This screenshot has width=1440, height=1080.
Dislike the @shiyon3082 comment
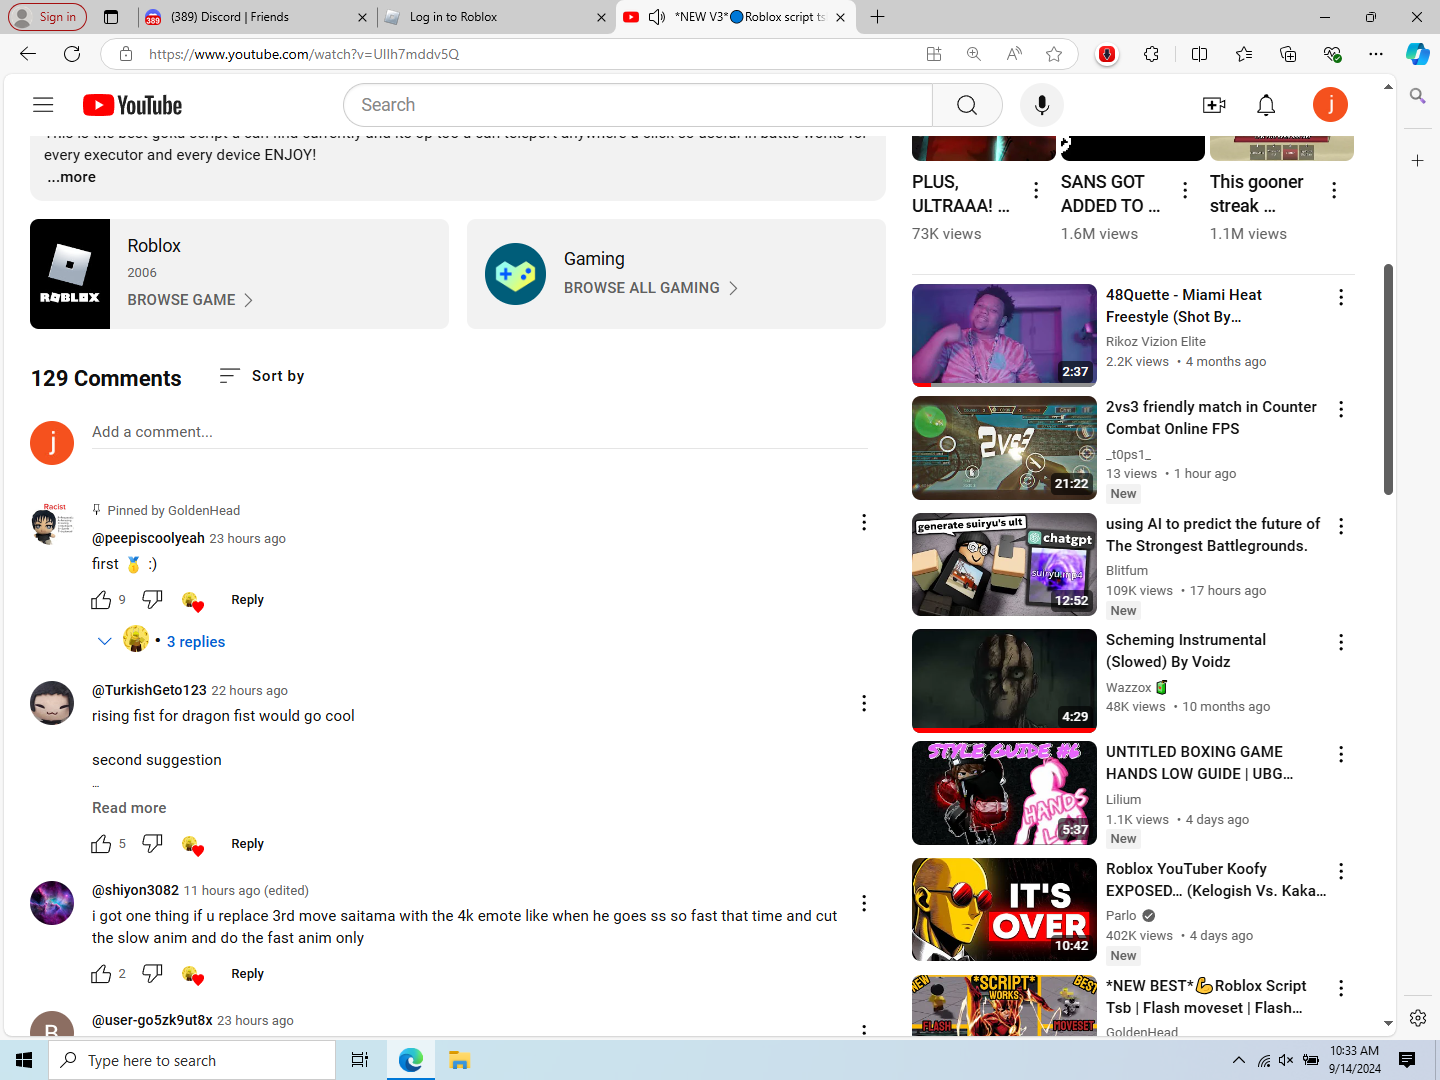(152, 974)
